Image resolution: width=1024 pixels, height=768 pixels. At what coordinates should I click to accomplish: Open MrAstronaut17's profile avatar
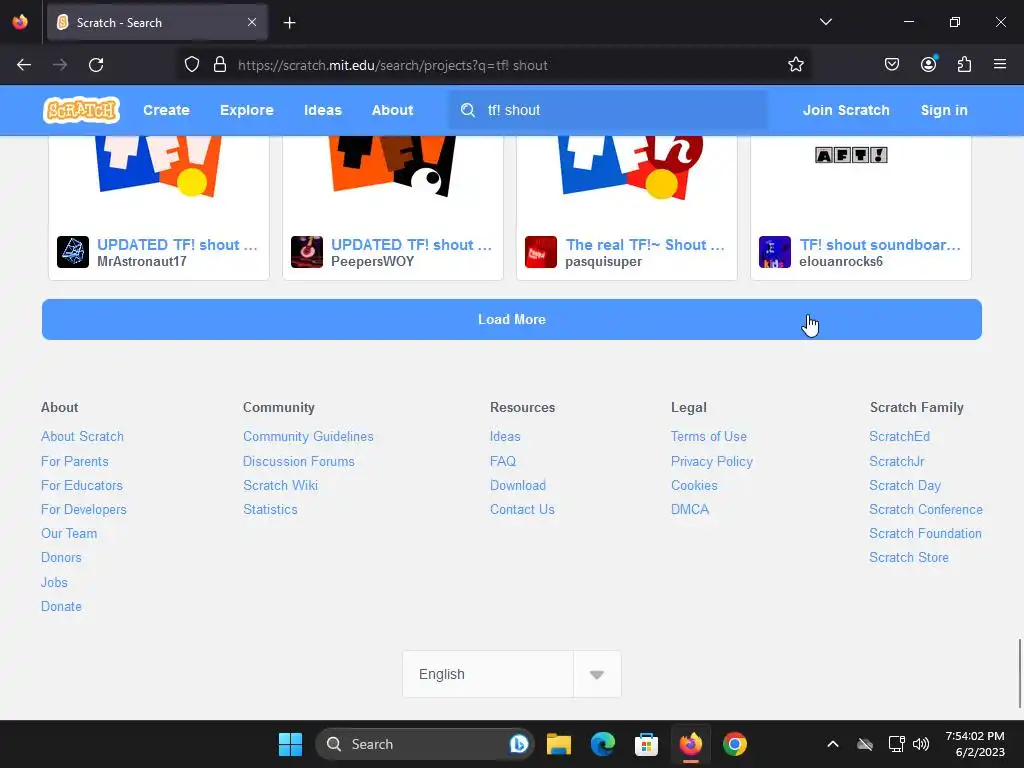click(73, 252)
